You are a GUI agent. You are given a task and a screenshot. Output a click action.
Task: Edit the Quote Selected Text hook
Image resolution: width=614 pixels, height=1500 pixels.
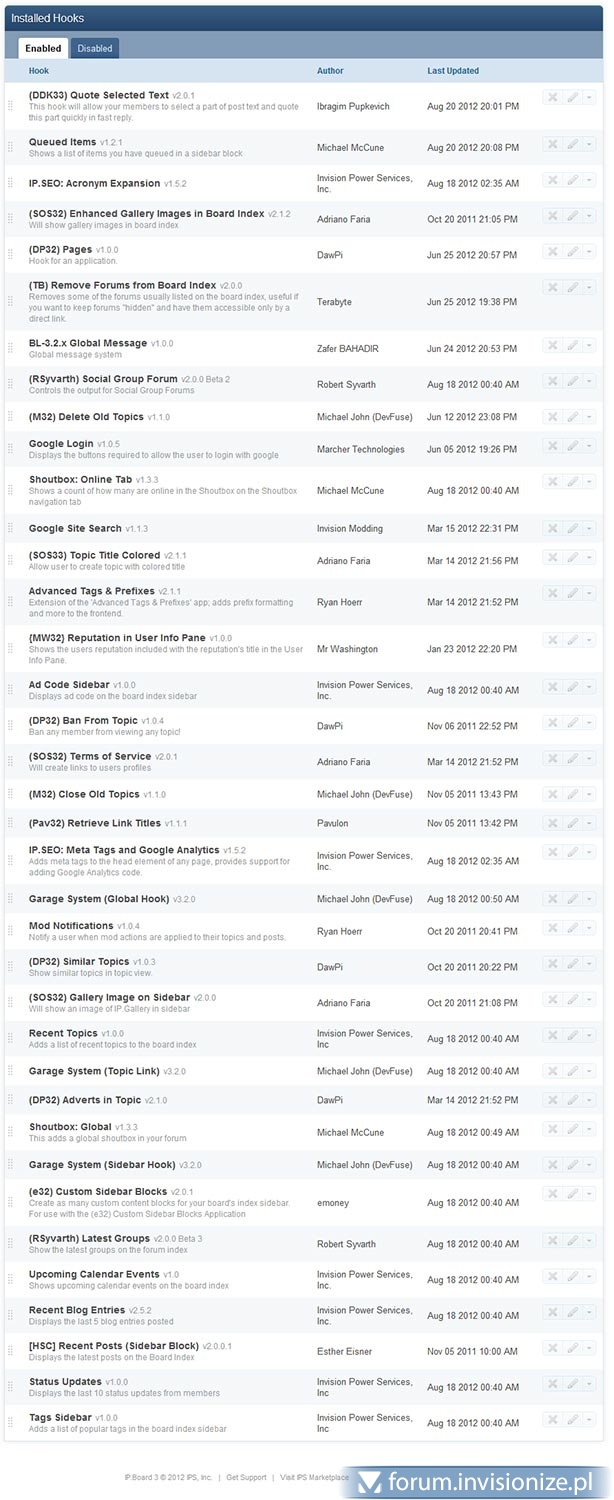572,97
